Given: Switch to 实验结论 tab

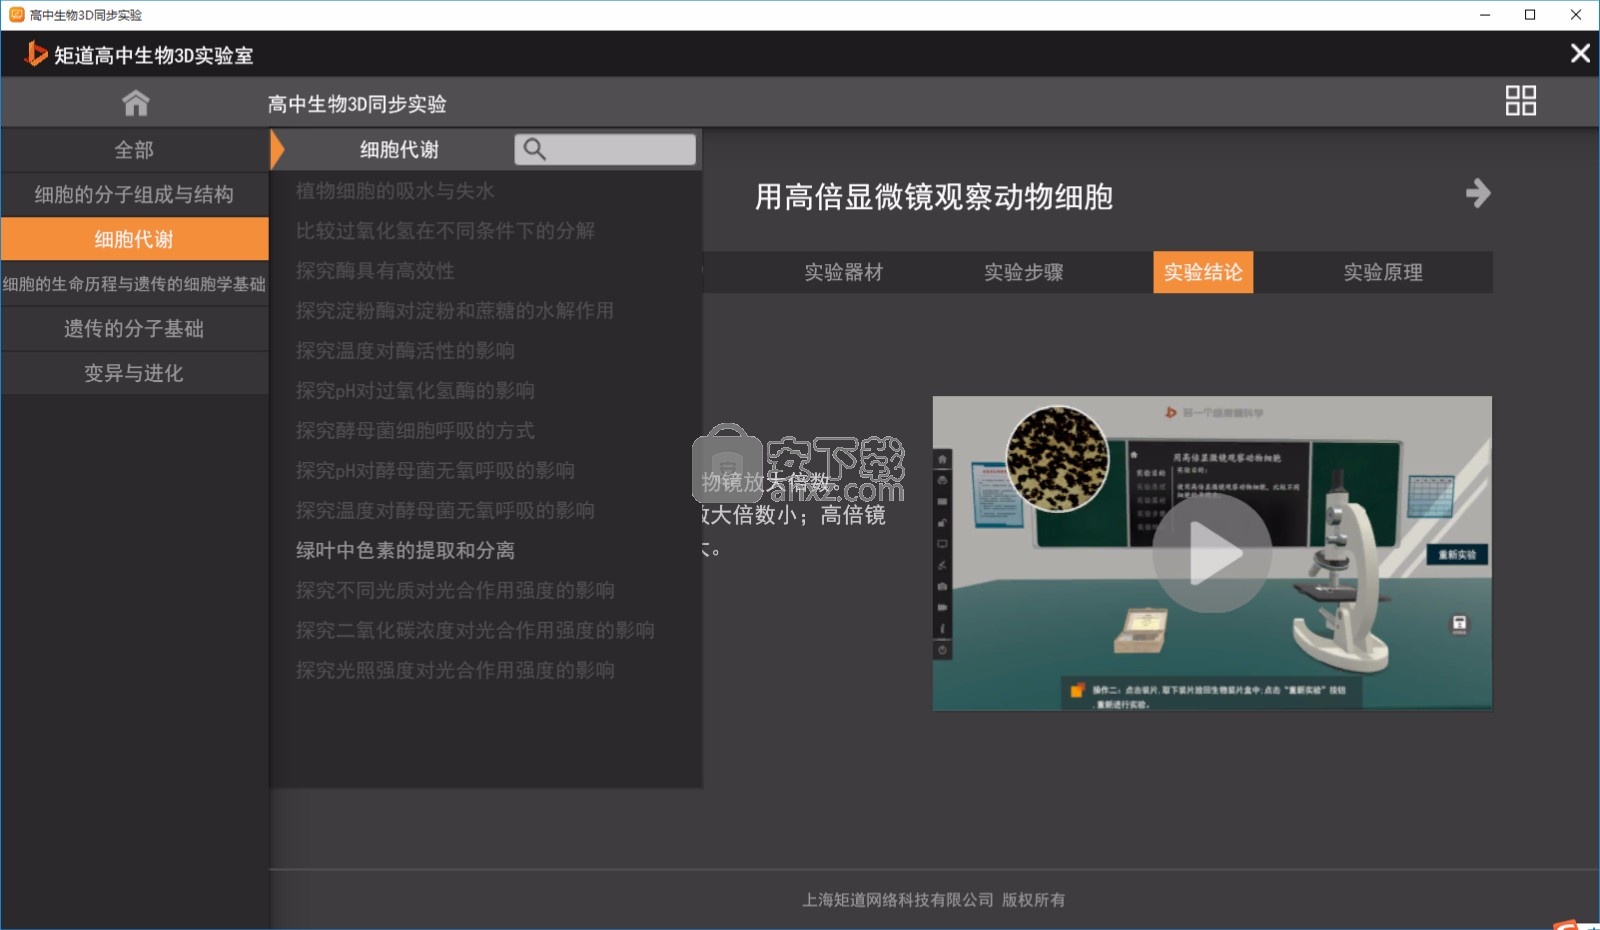Looking at the screenshot, I should pyautogui.click(x=1203, y=272).
